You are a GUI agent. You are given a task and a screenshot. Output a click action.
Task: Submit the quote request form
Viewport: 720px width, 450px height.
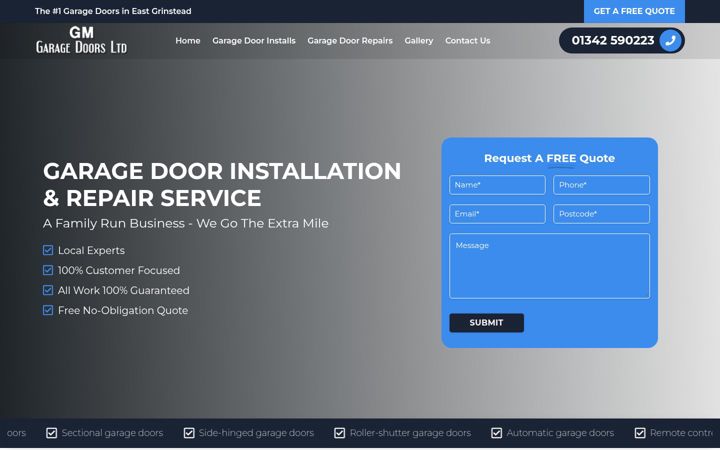pyautogui.click(x=486, y=323)
